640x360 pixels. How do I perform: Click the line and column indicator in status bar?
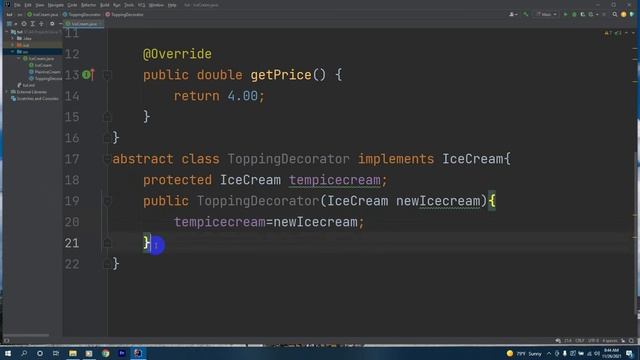(568, 340)
